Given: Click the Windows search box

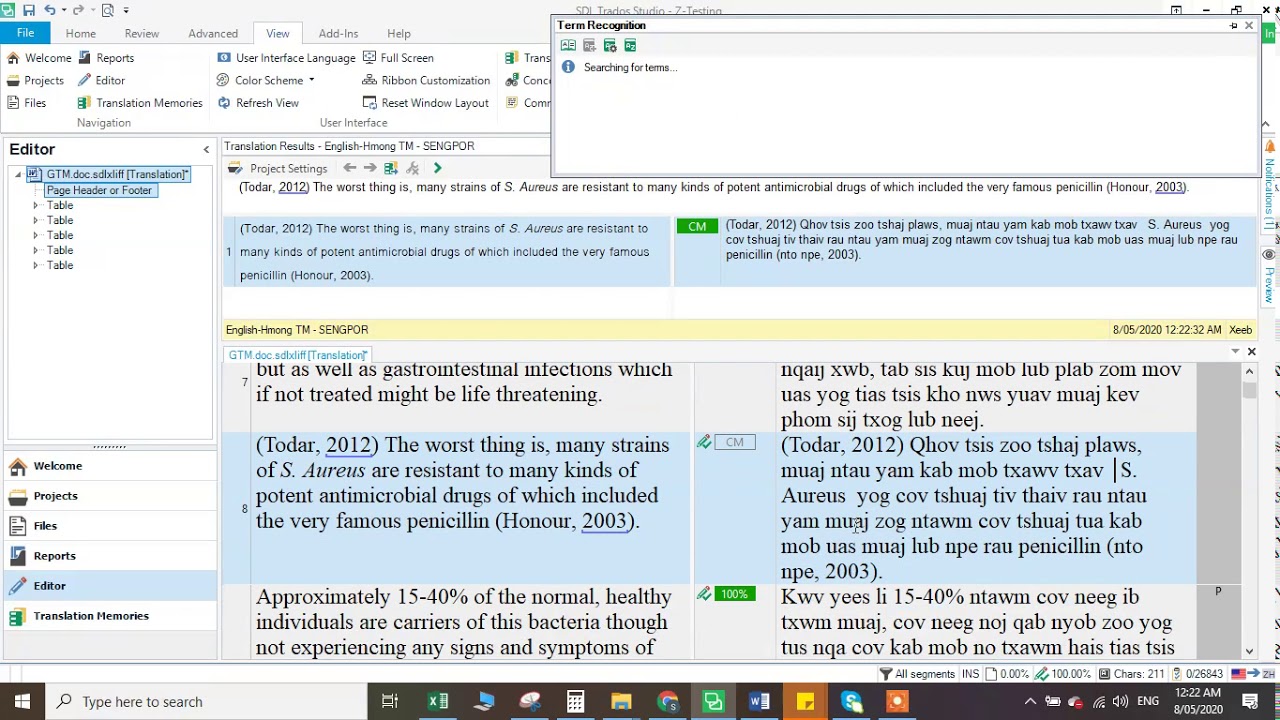Looking at the screenshot, I should 207,702.
